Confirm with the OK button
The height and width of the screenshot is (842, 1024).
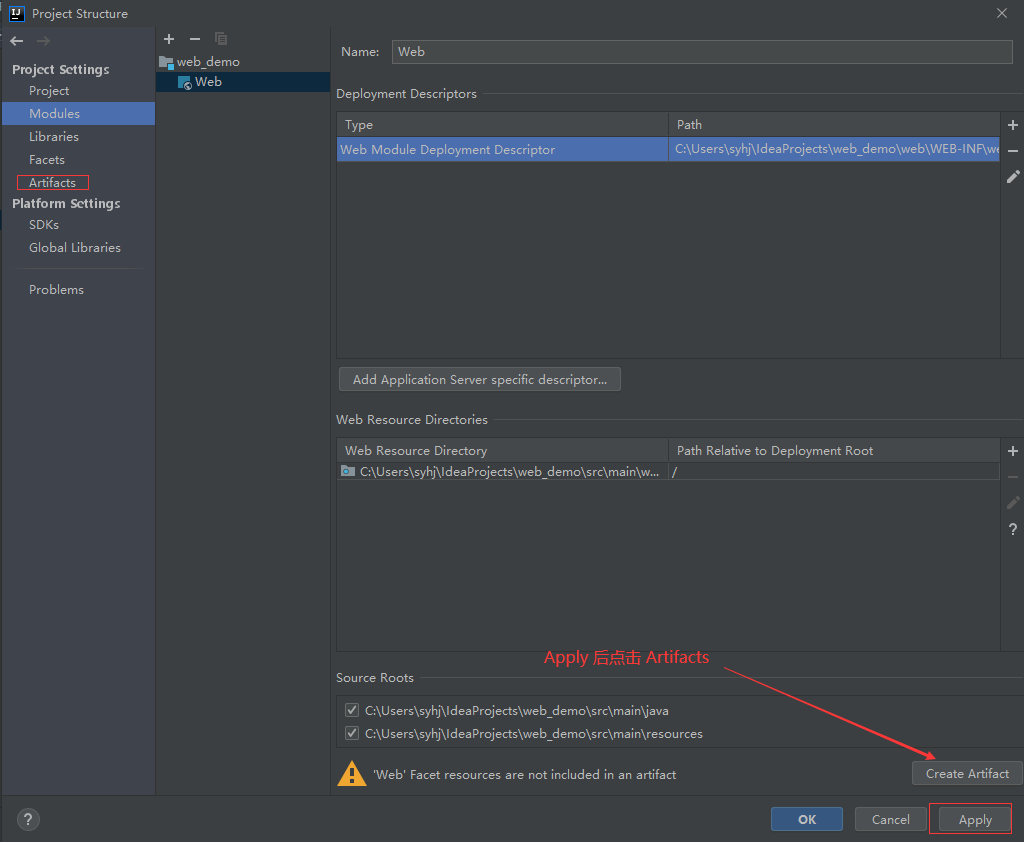(x=807, y=819)
